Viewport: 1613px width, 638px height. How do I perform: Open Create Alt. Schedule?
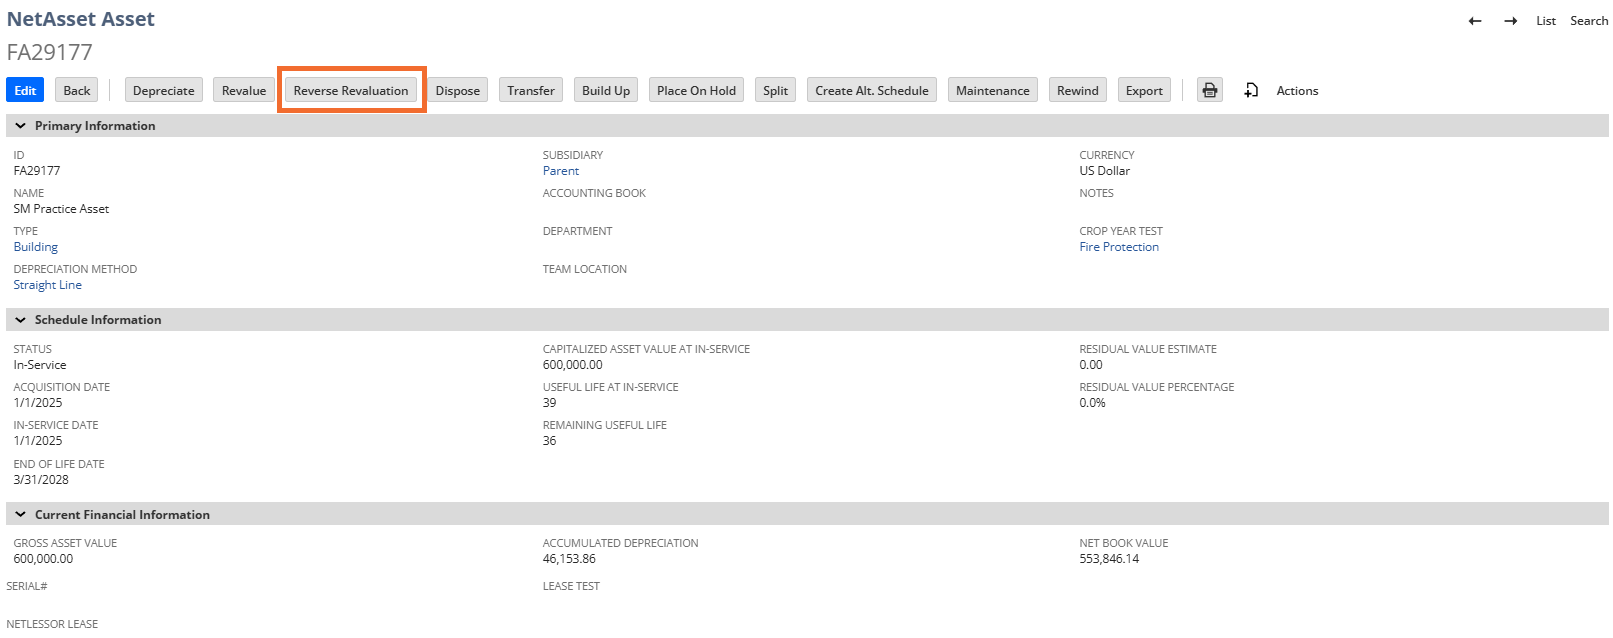871,90
